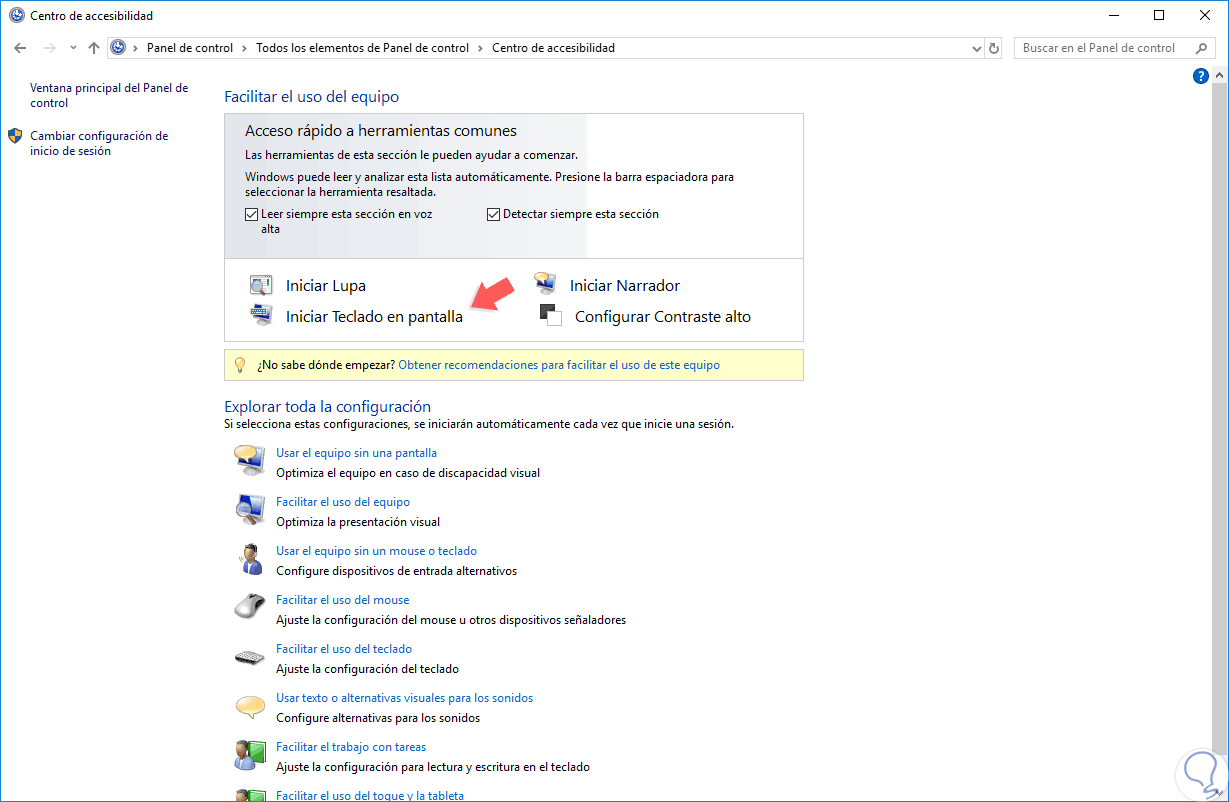Viewport: 1229px width, 802px height.
Task: Click text Ajuste la configuración del teclado
Action: 367,669
